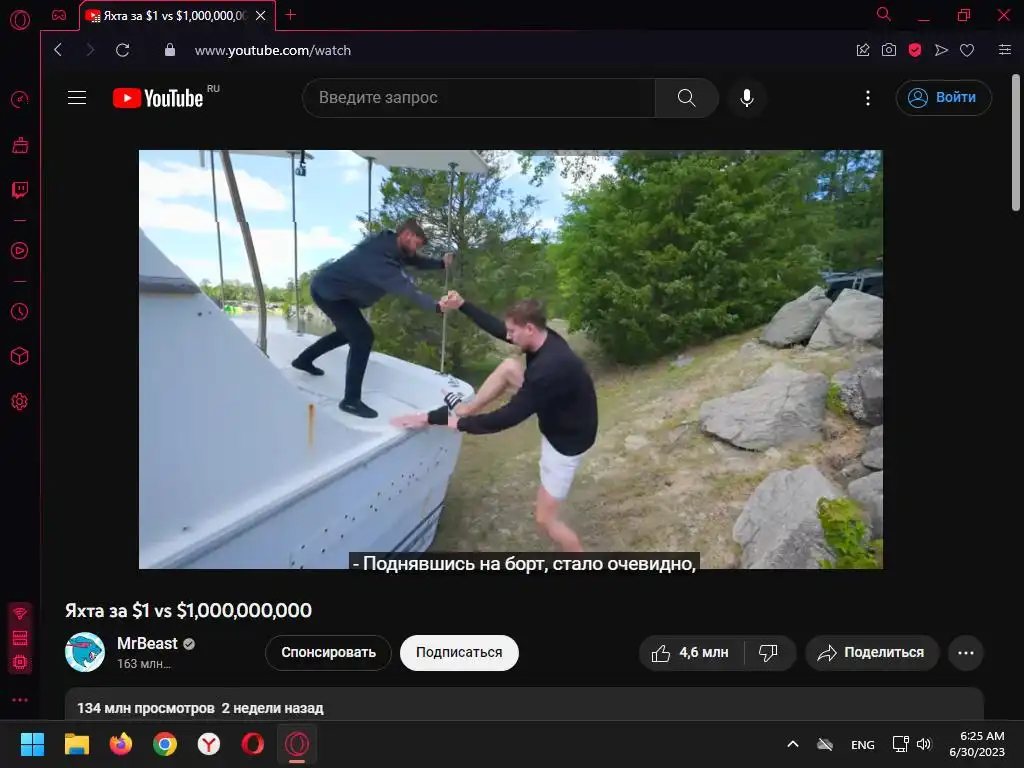Add page to bookmarks with heart icon
1024x768 pixels.
click(x=967, y=50)
